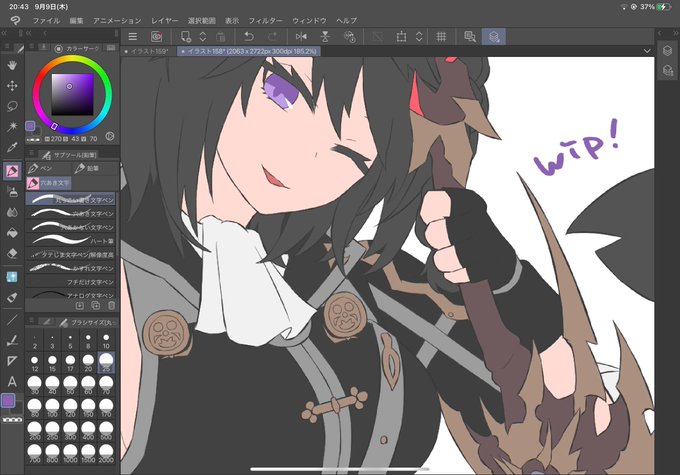Screen dimensions: 680x475
Task: Click the Clip Studio spiral icon in toolbar
Action: 157,37
